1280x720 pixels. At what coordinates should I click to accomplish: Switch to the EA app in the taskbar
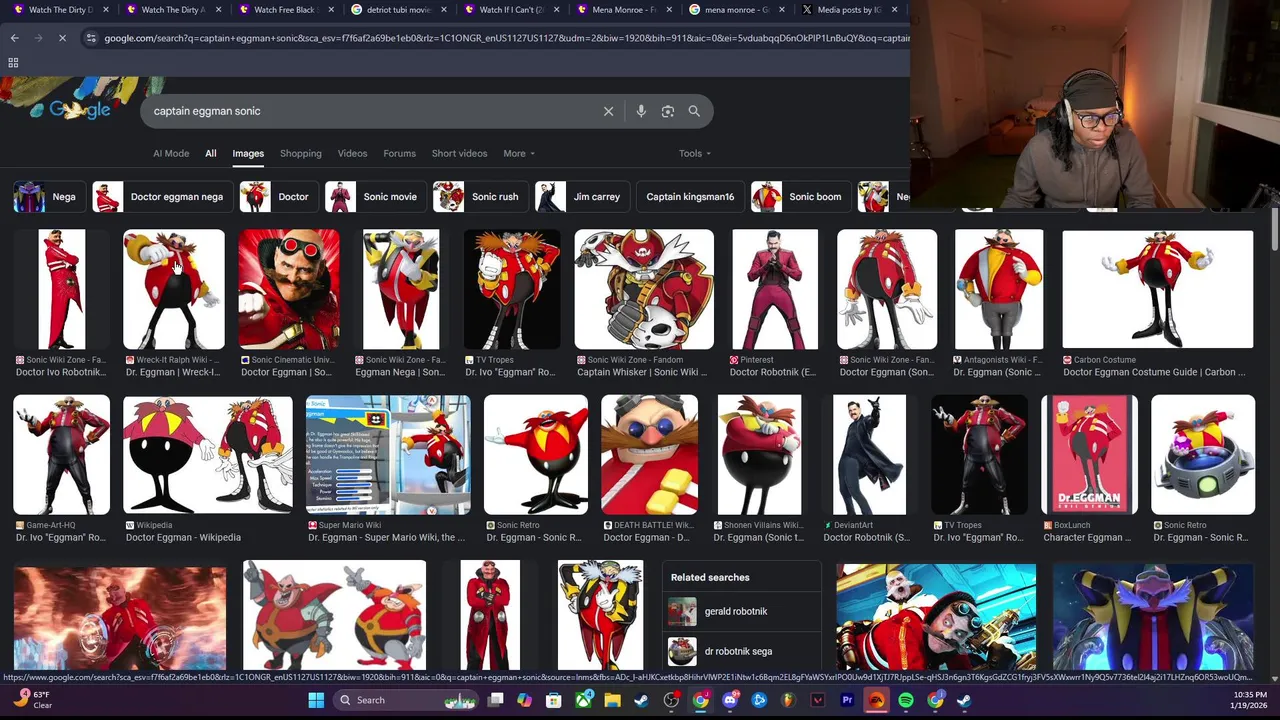tap(876, 700)
